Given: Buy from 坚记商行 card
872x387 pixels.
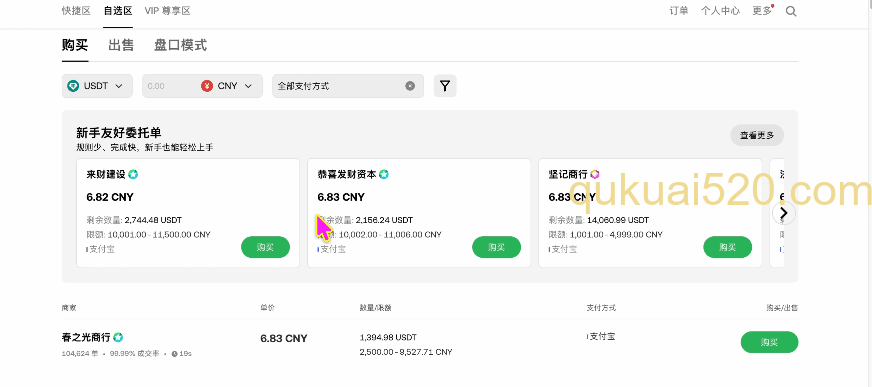Looking at the screenshot, I should click(727, 247).
